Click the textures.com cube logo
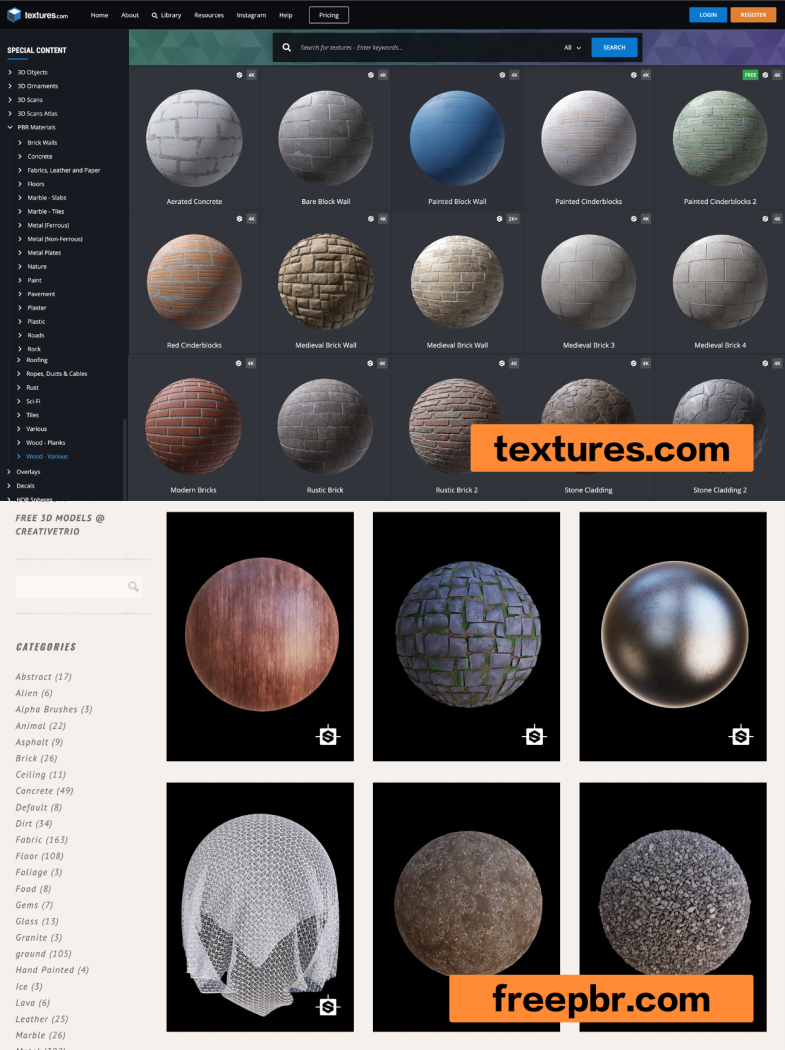This screenshot has width=785, height=1050. coord(15,15)
